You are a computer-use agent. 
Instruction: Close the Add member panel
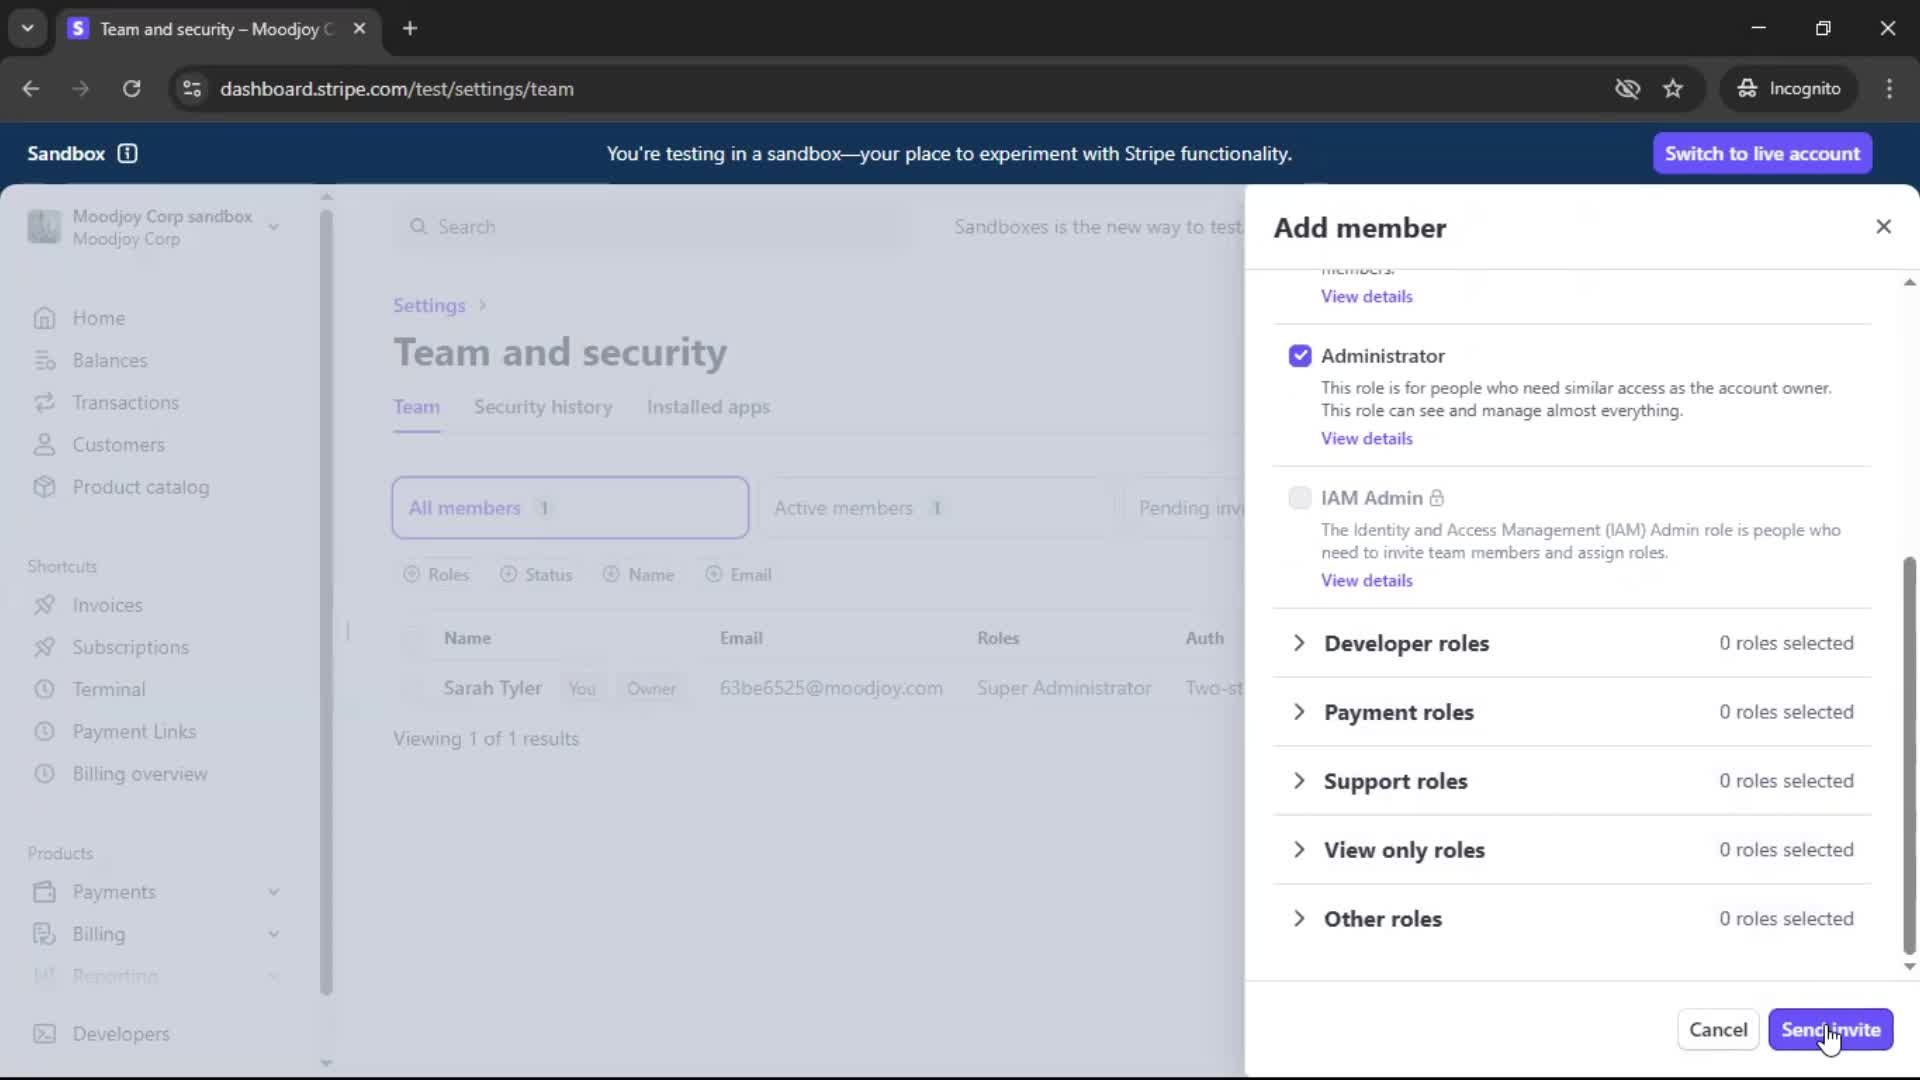click(x=1883, y=227)
